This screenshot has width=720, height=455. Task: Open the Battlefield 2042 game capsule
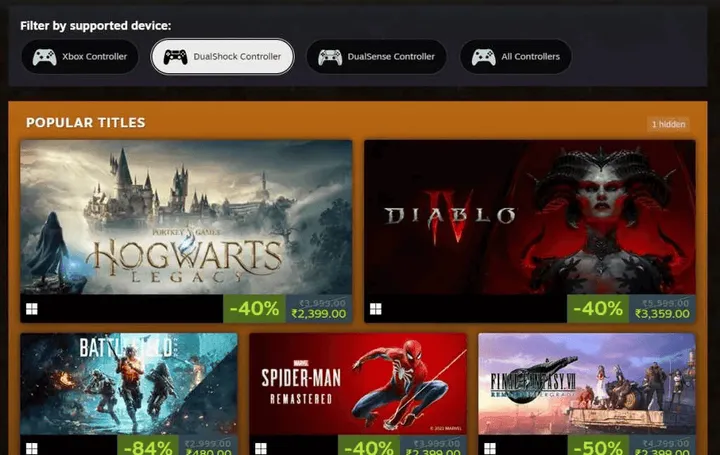129,384
